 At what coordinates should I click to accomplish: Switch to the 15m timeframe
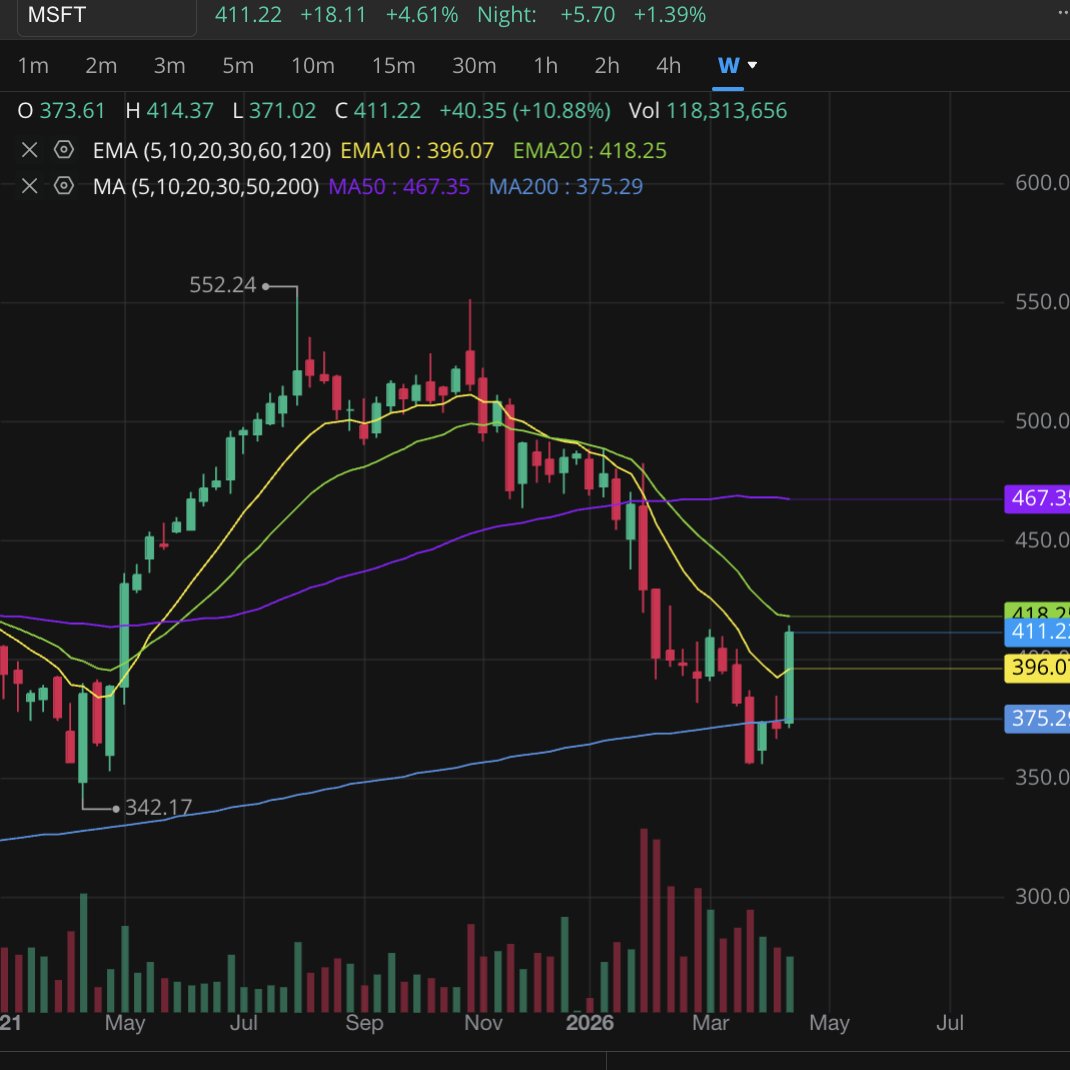tap(394, 66)
